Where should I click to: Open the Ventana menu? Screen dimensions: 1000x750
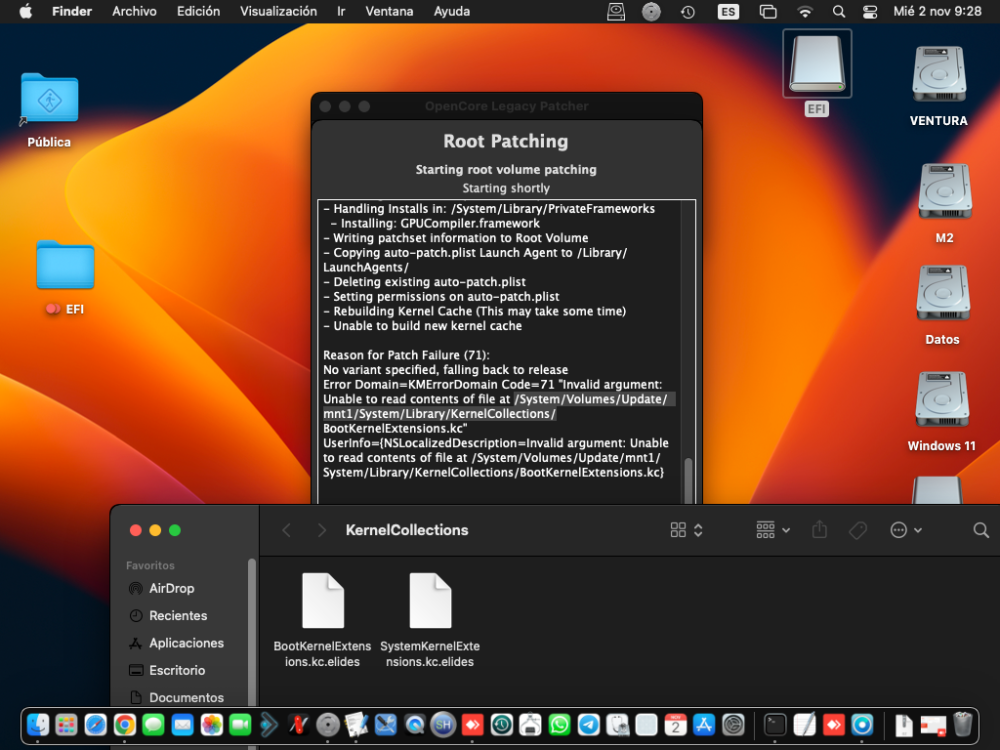(x=389, y=11)
